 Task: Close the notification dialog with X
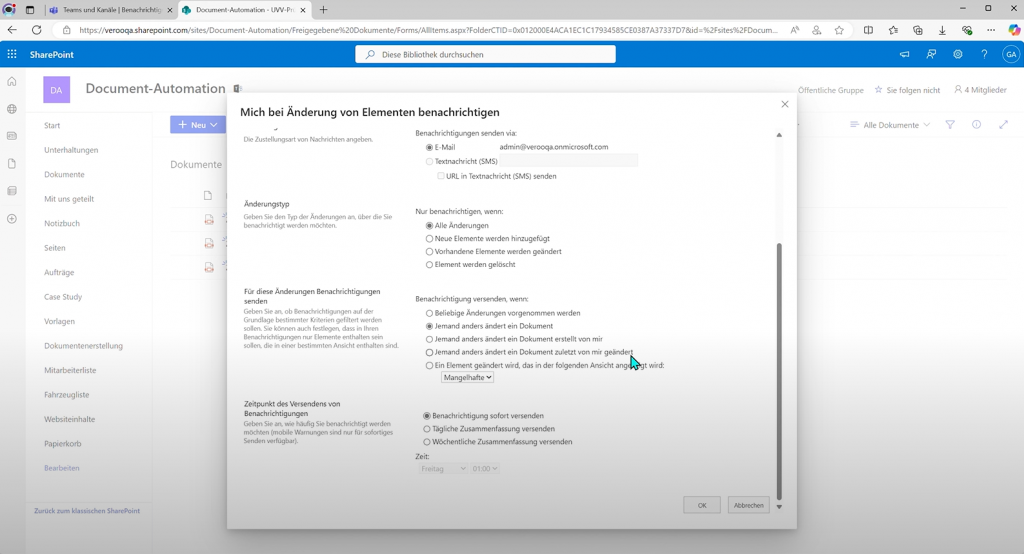click(x=785, y=104)
